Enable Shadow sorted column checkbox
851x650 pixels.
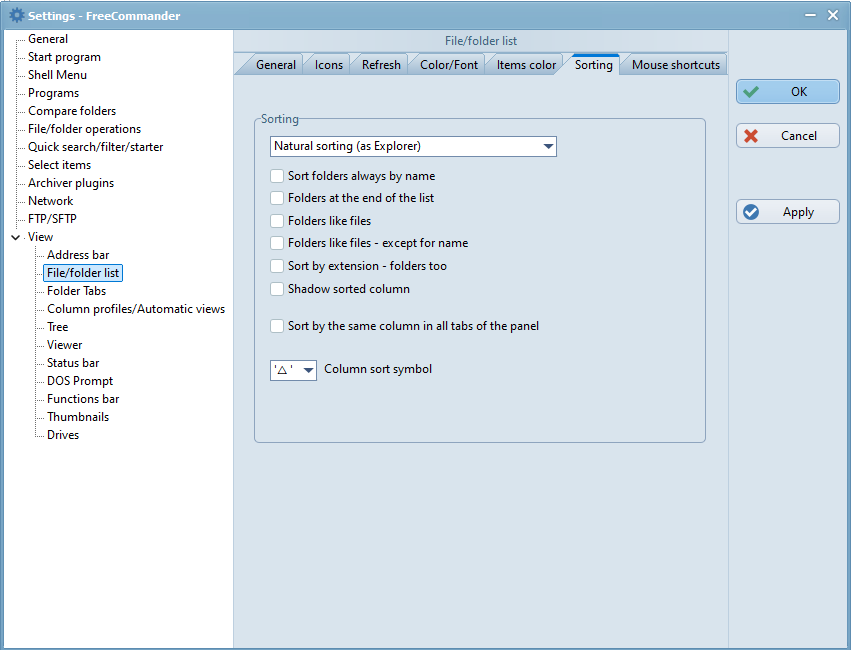coord(277,289)
